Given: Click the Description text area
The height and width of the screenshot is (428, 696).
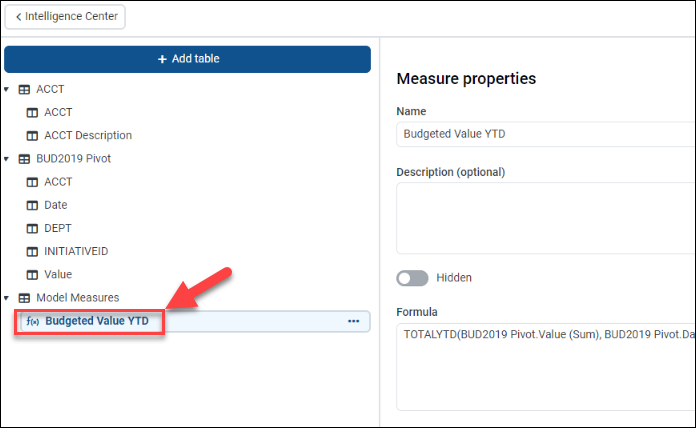Looking at the screenshot, I should 545,217.
